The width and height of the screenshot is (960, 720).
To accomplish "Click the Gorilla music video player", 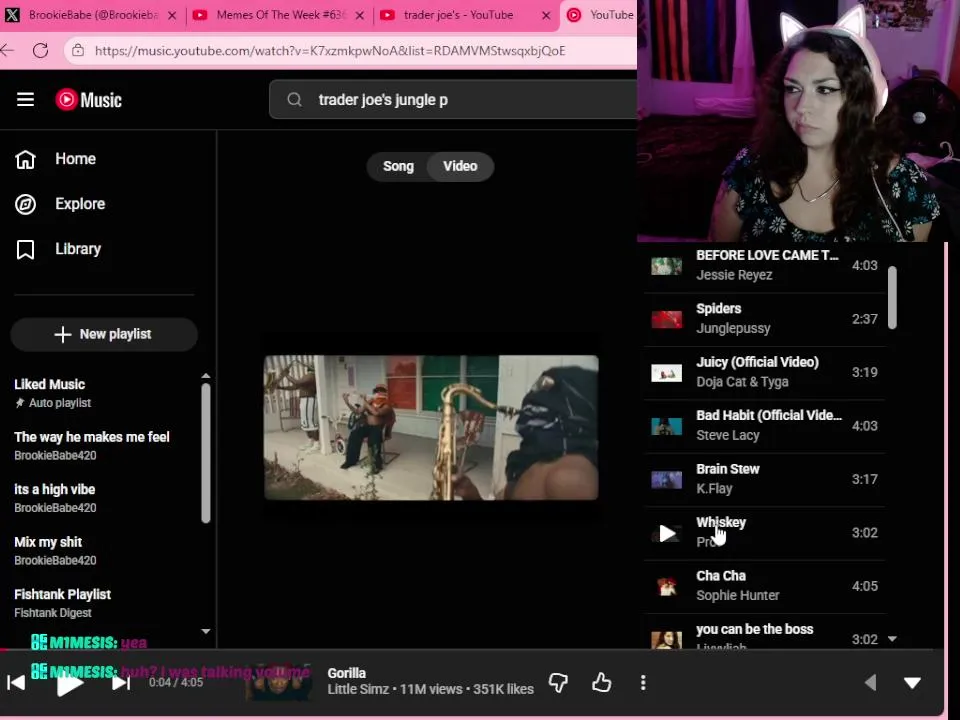I will [431, 427].
